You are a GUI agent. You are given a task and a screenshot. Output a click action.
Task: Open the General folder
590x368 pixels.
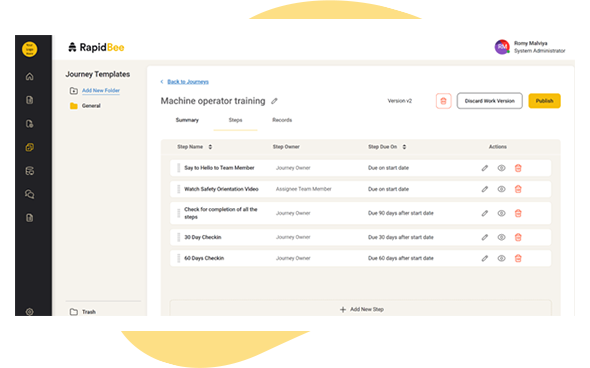tap(85, 106)
